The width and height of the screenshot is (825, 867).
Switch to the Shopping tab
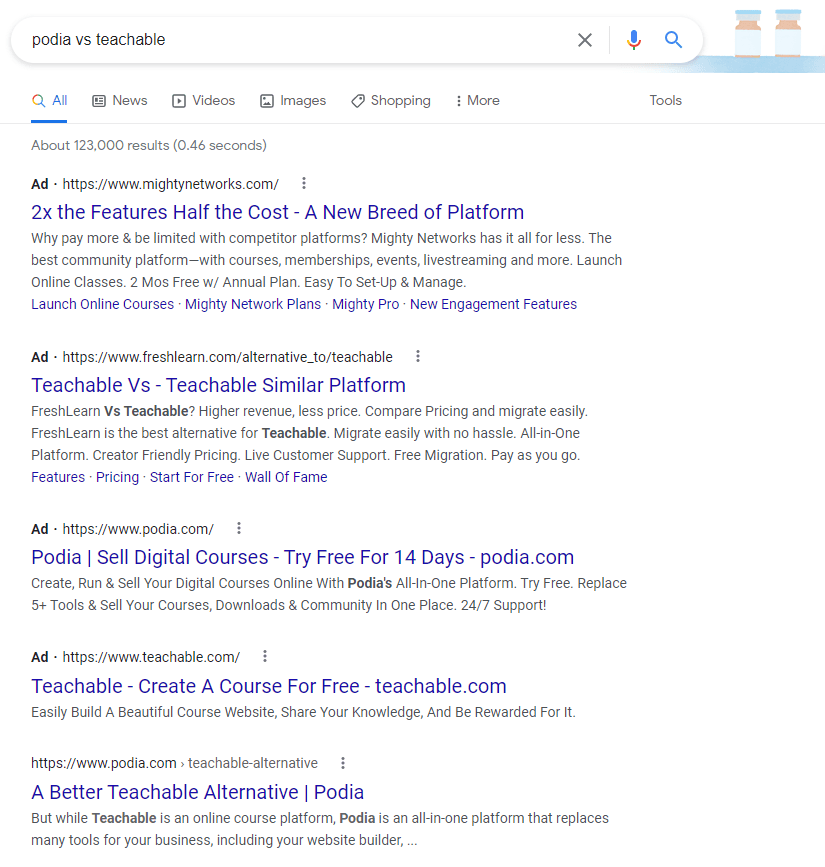click(x=391, y=101)
